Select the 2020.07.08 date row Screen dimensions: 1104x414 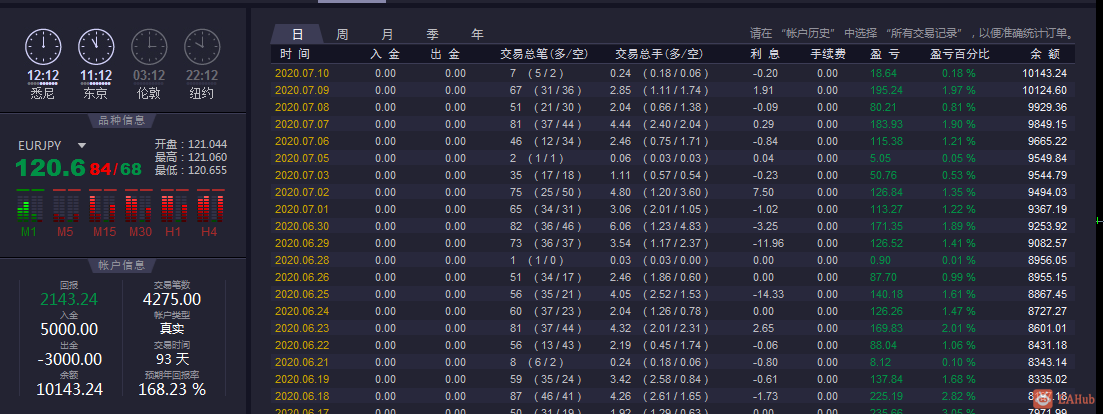click(672, 107)
